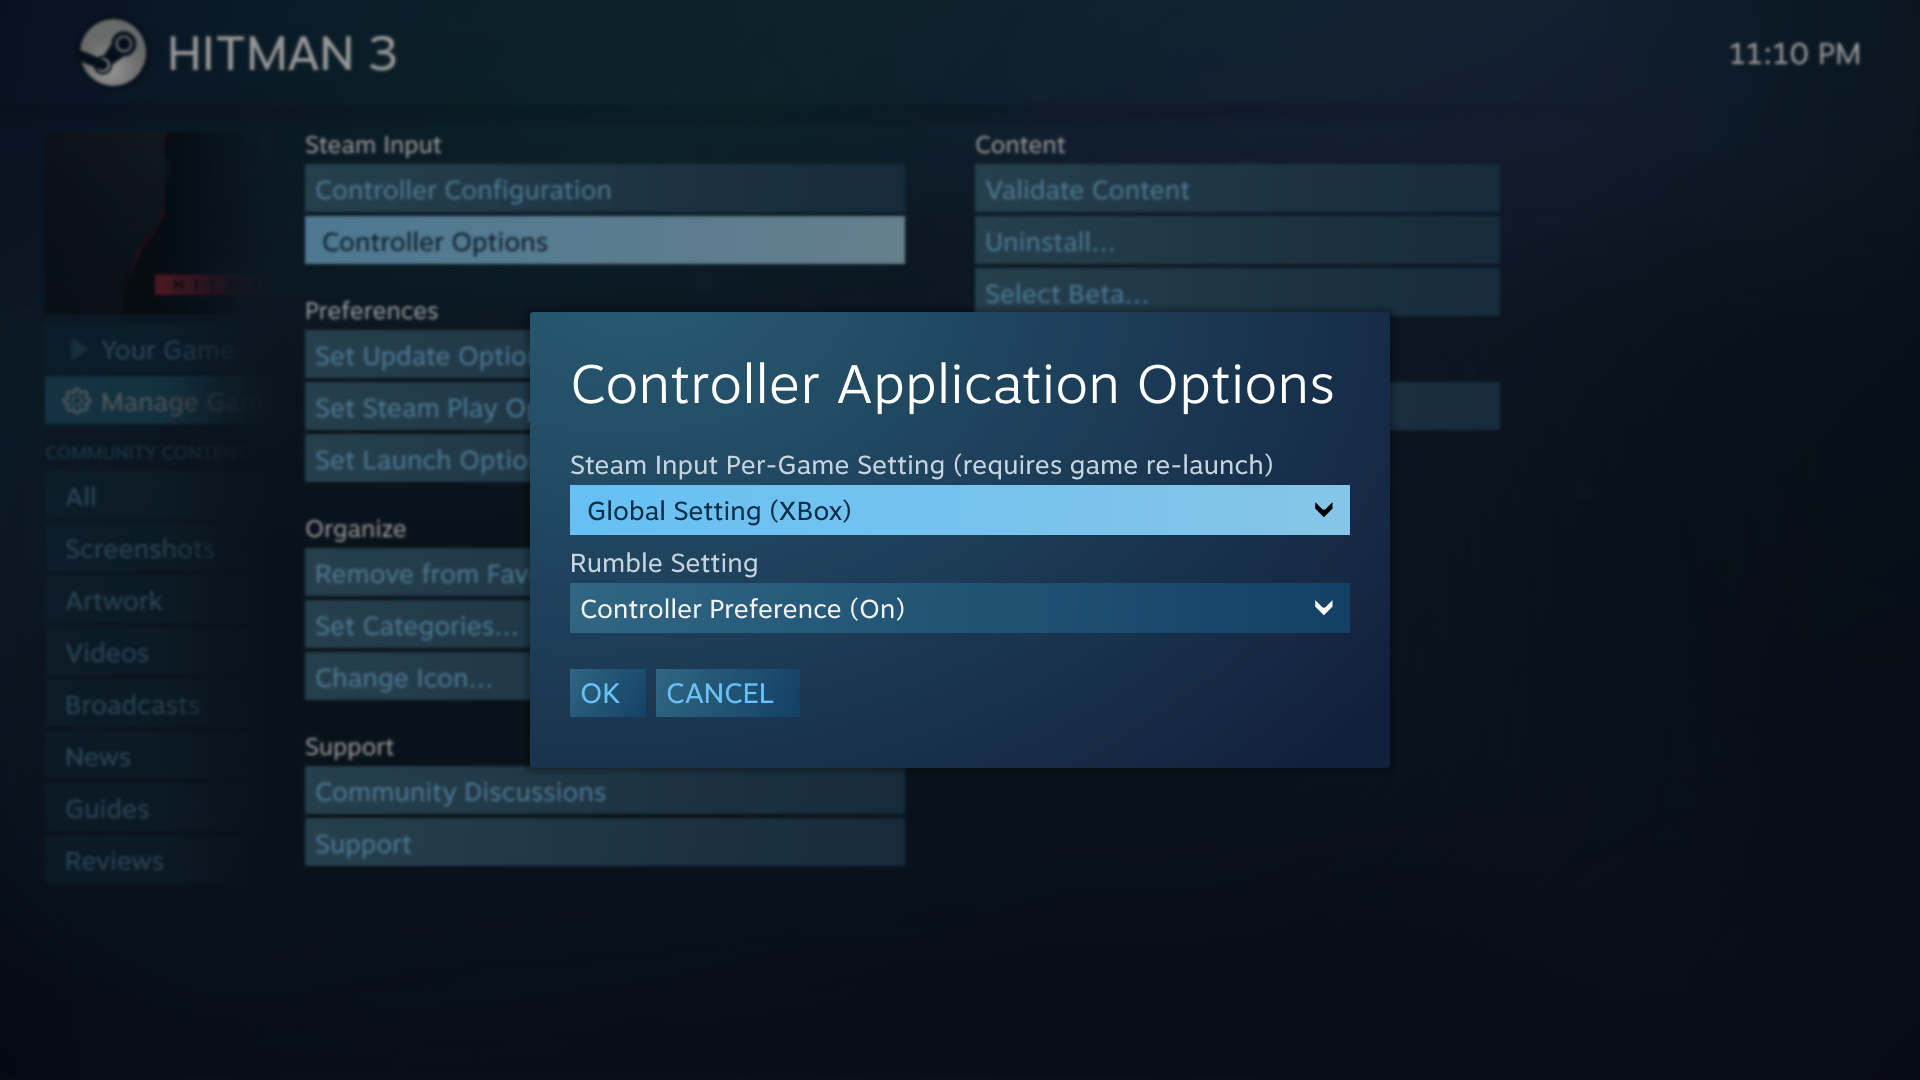
Task: View the Broadcasts section
Action: point(131,704)
